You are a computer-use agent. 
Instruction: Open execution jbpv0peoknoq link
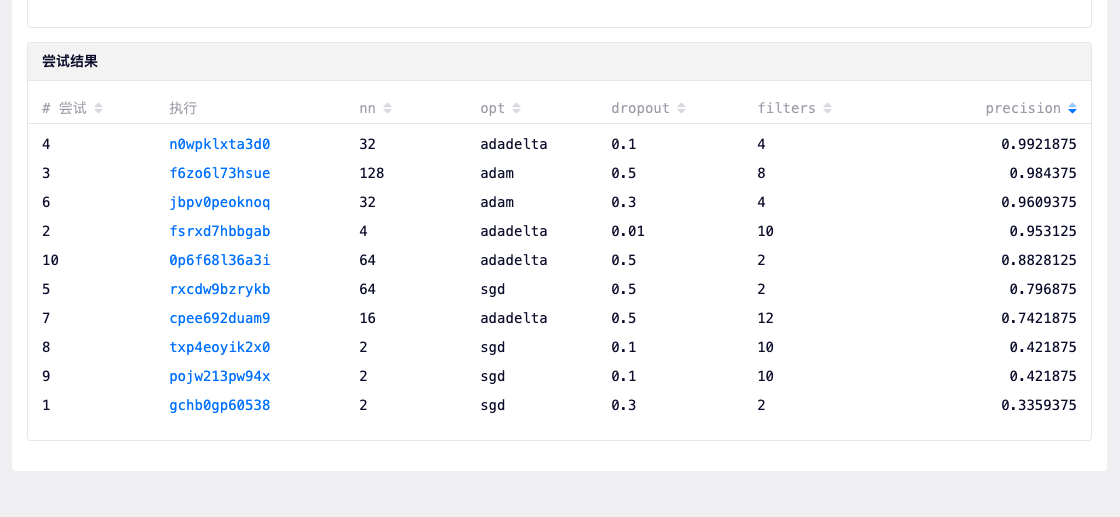click(219, 202)
